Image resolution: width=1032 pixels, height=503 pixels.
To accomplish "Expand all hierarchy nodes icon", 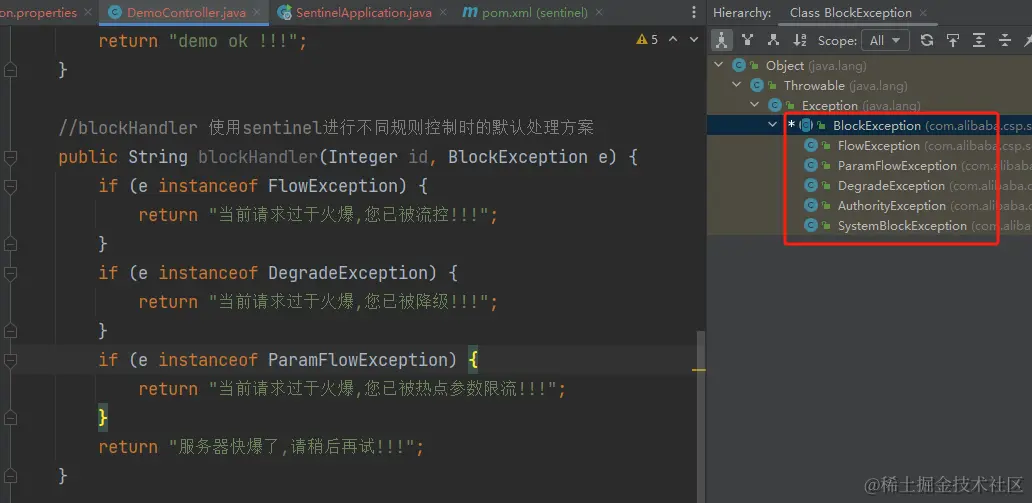I will pos(979,40).
